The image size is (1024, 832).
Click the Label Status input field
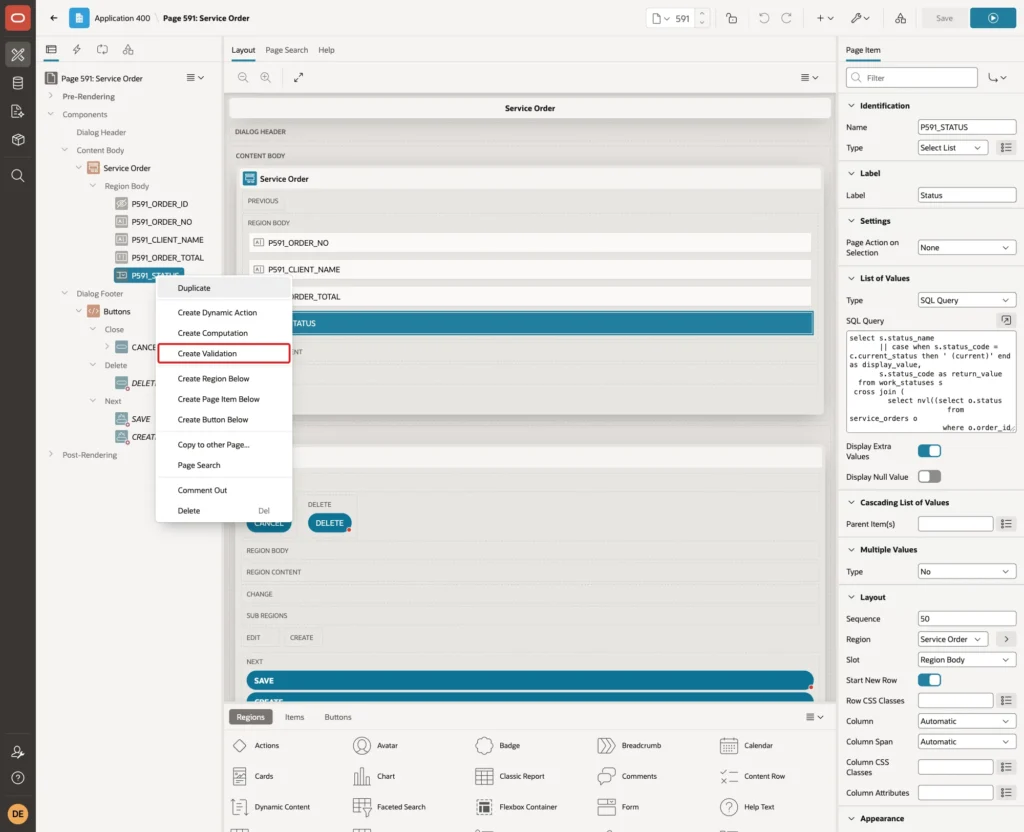(x=967, y=195)
